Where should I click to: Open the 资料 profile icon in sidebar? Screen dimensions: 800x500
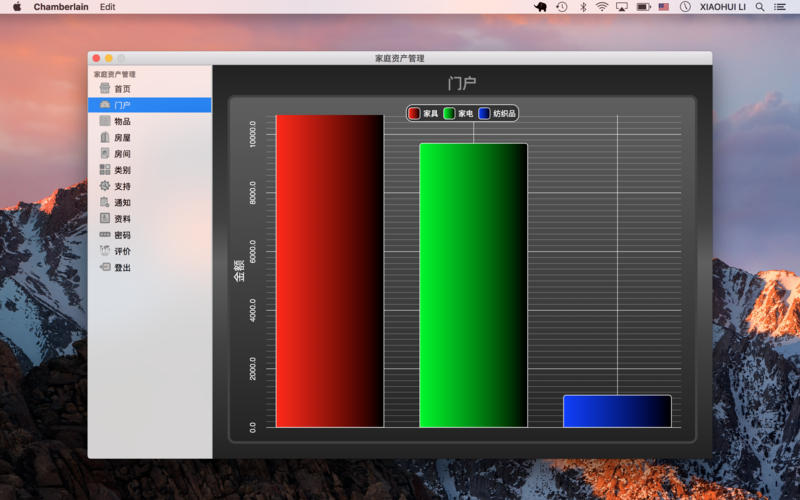(105, 218)
